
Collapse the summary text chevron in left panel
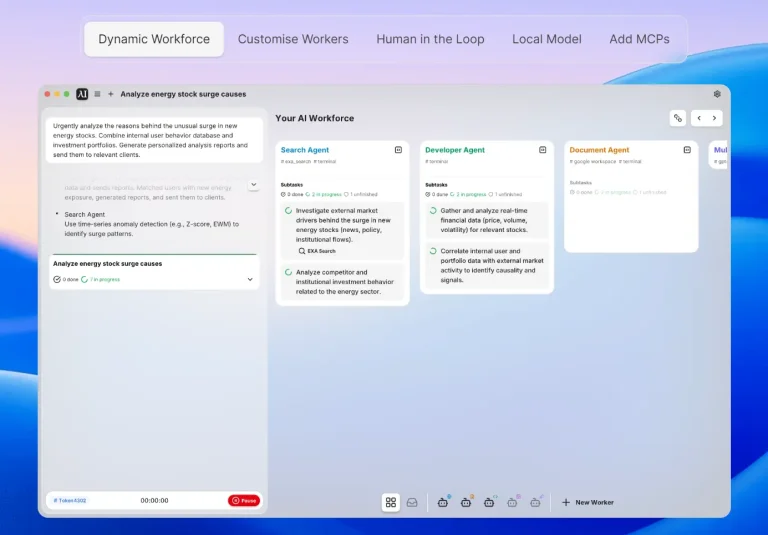pos(254,185)
